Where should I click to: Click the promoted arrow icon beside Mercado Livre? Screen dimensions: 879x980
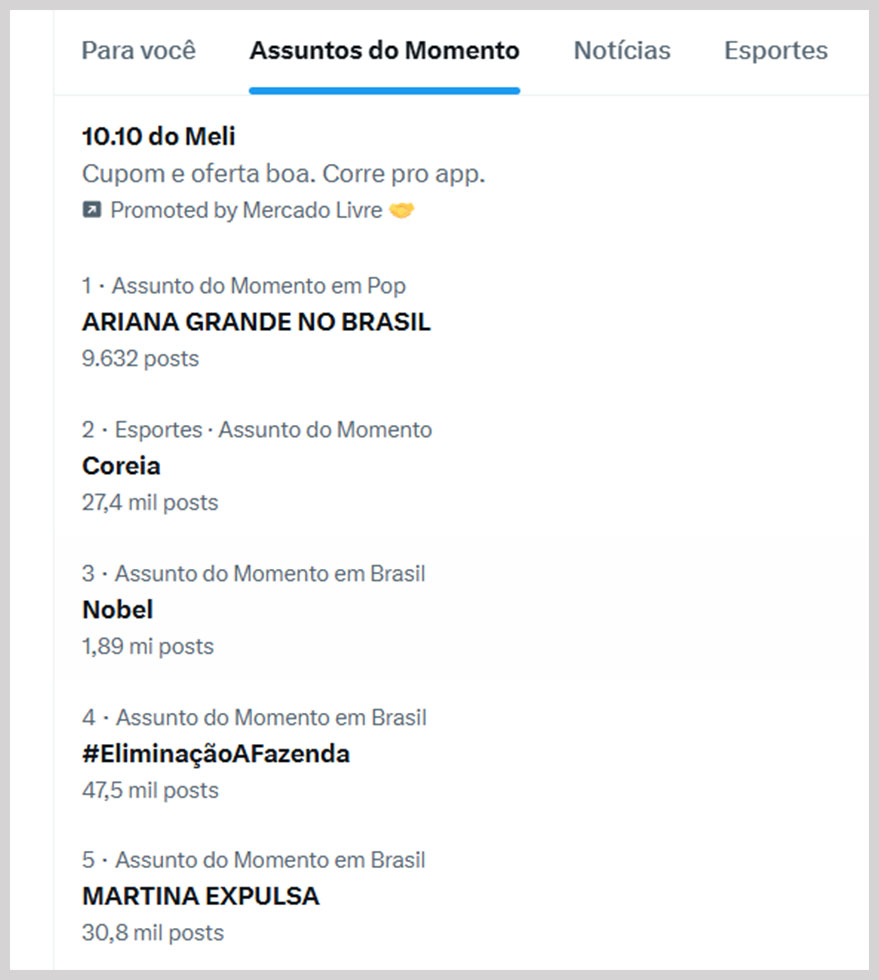(91, 211)
